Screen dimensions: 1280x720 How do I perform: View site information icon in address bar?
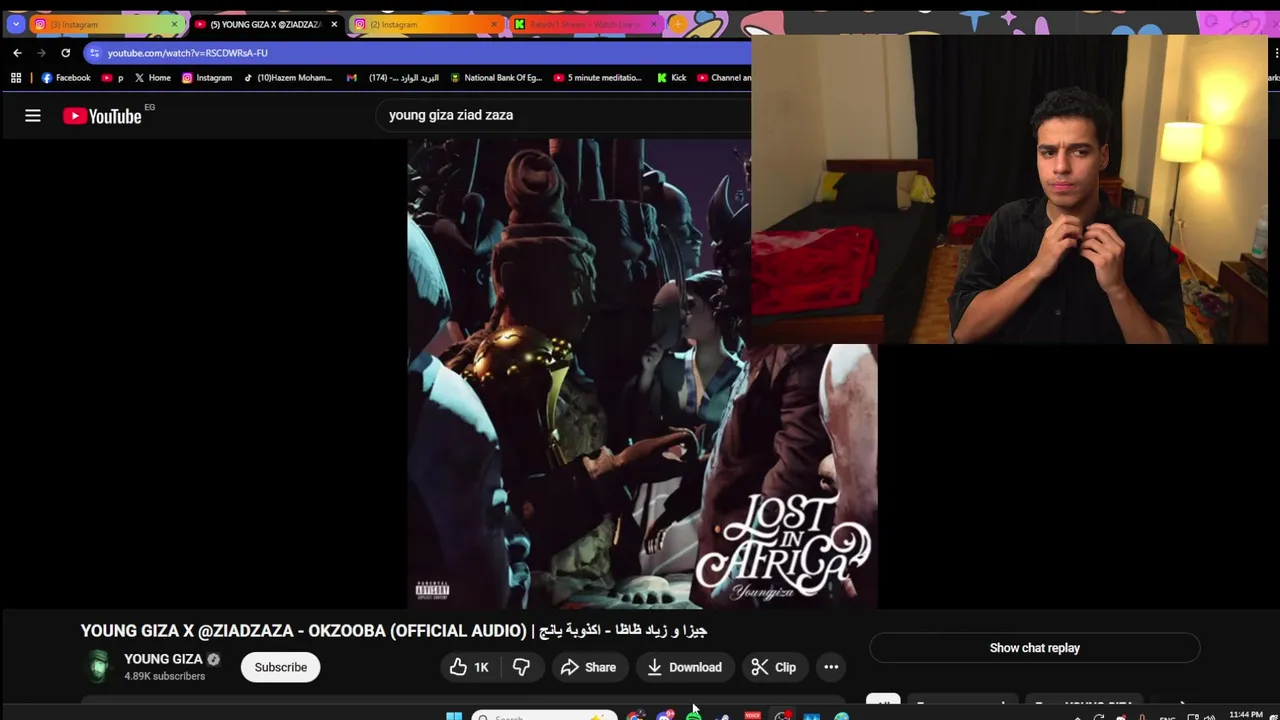coord(94,53)
